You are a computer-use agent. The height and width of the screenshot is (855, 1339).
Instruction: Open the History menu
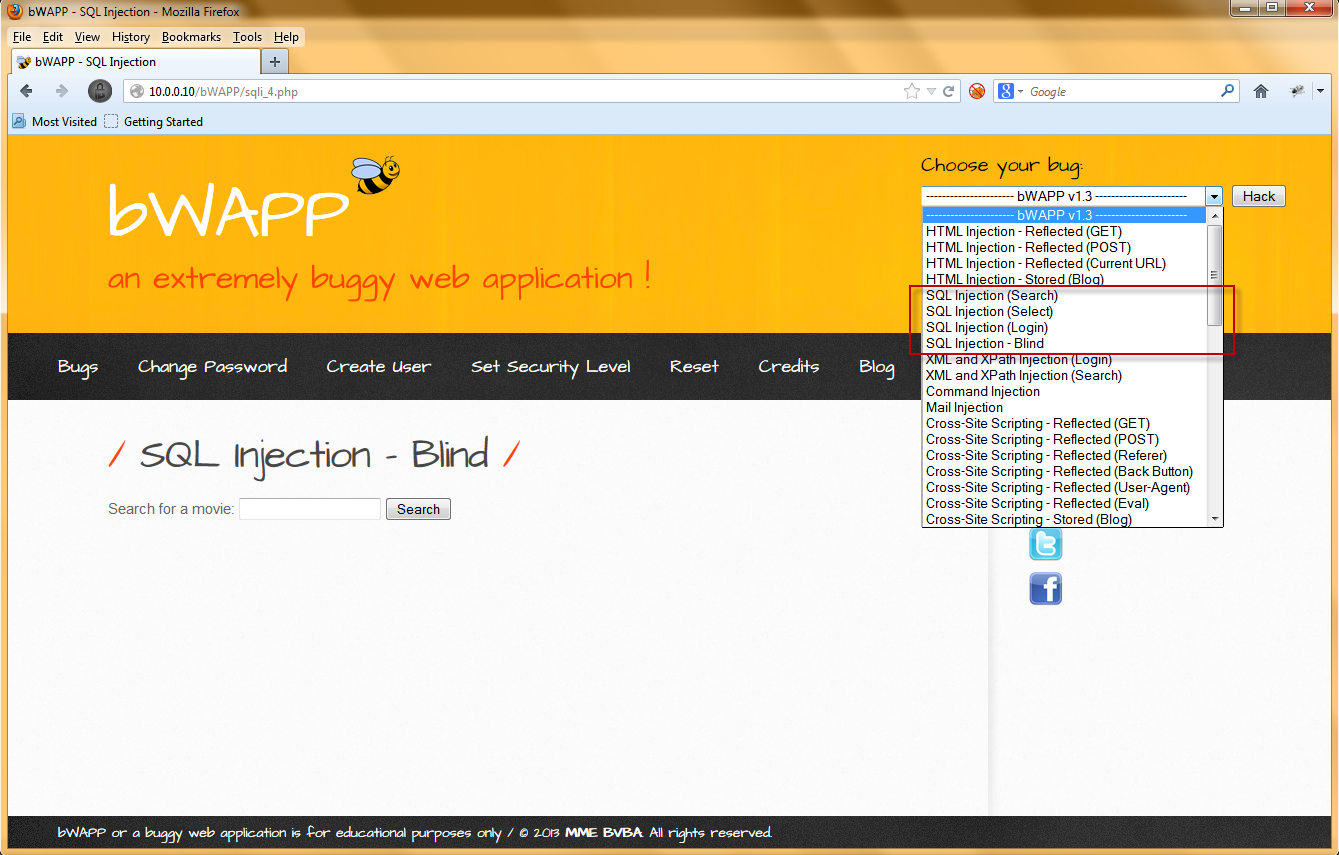(x=131, y=37)
